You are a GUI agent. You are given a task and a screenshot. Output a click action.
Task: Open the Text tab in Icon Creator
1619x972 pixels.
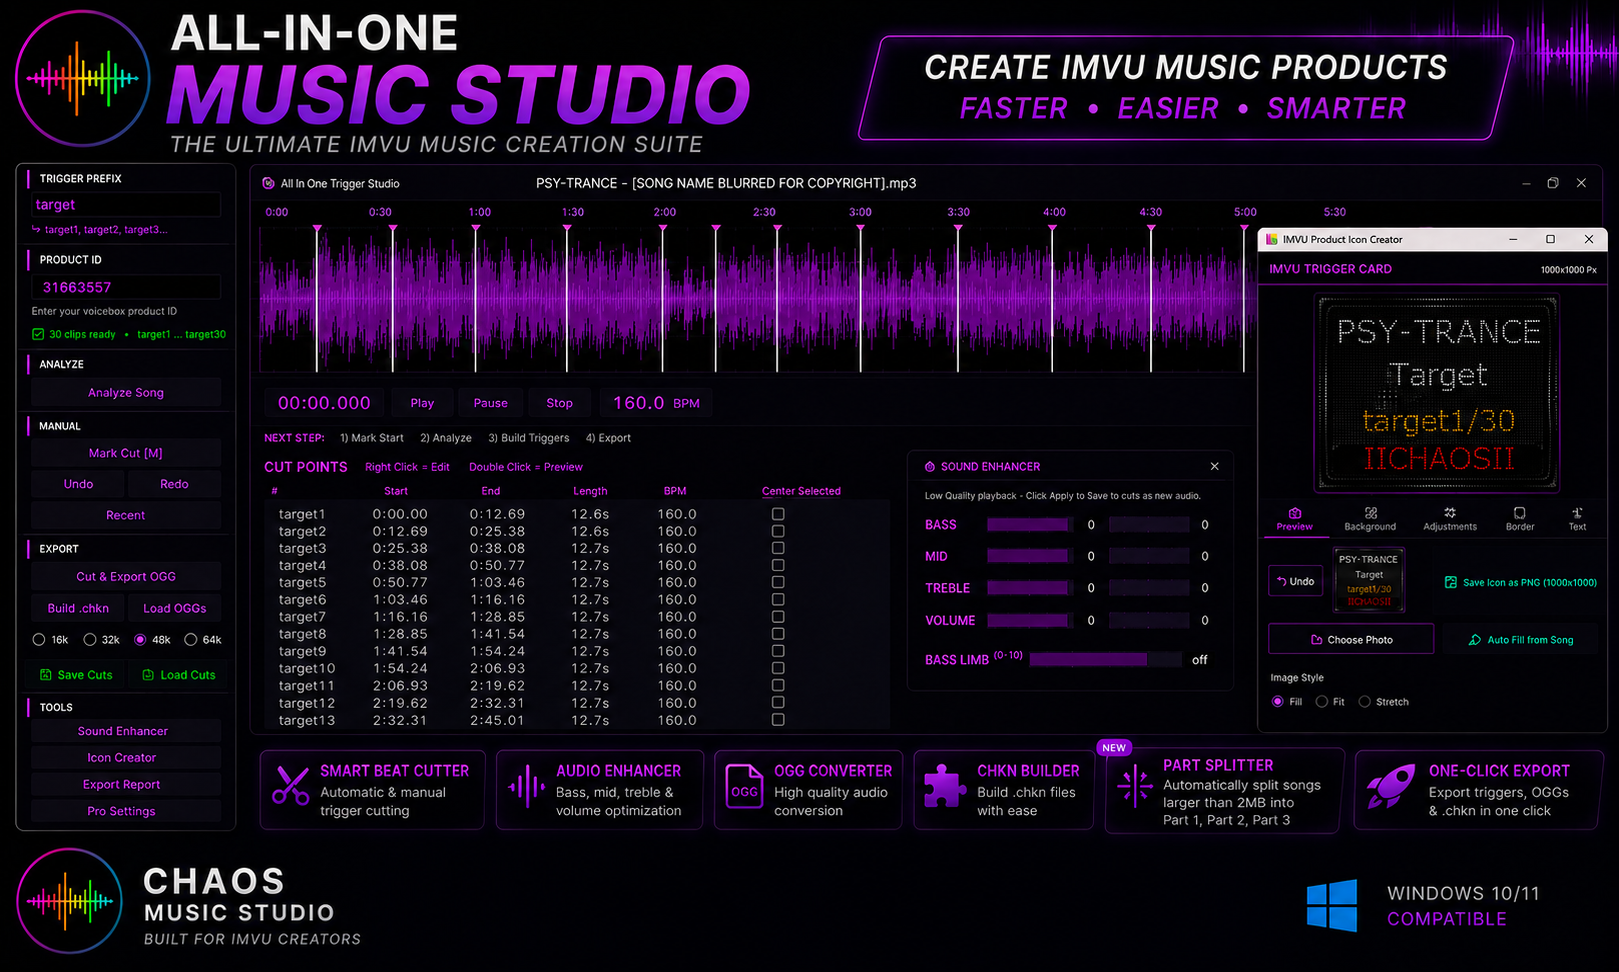[x=1577, y=518]
